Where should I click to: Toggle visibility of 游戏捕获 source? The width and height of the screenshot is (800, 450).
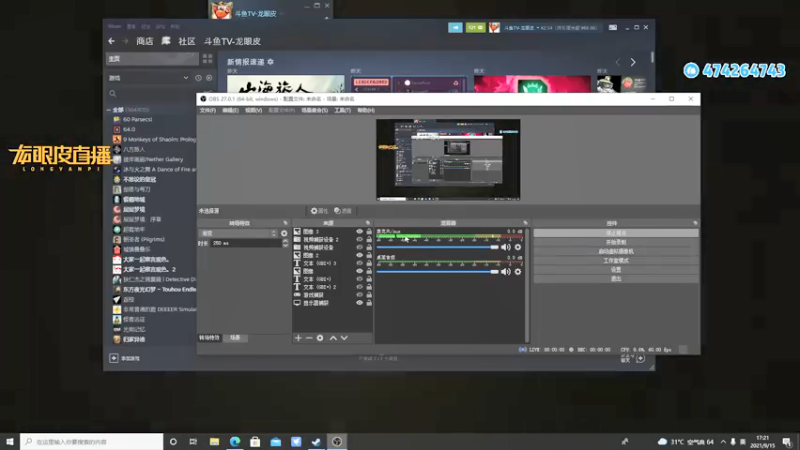(360, 295)
